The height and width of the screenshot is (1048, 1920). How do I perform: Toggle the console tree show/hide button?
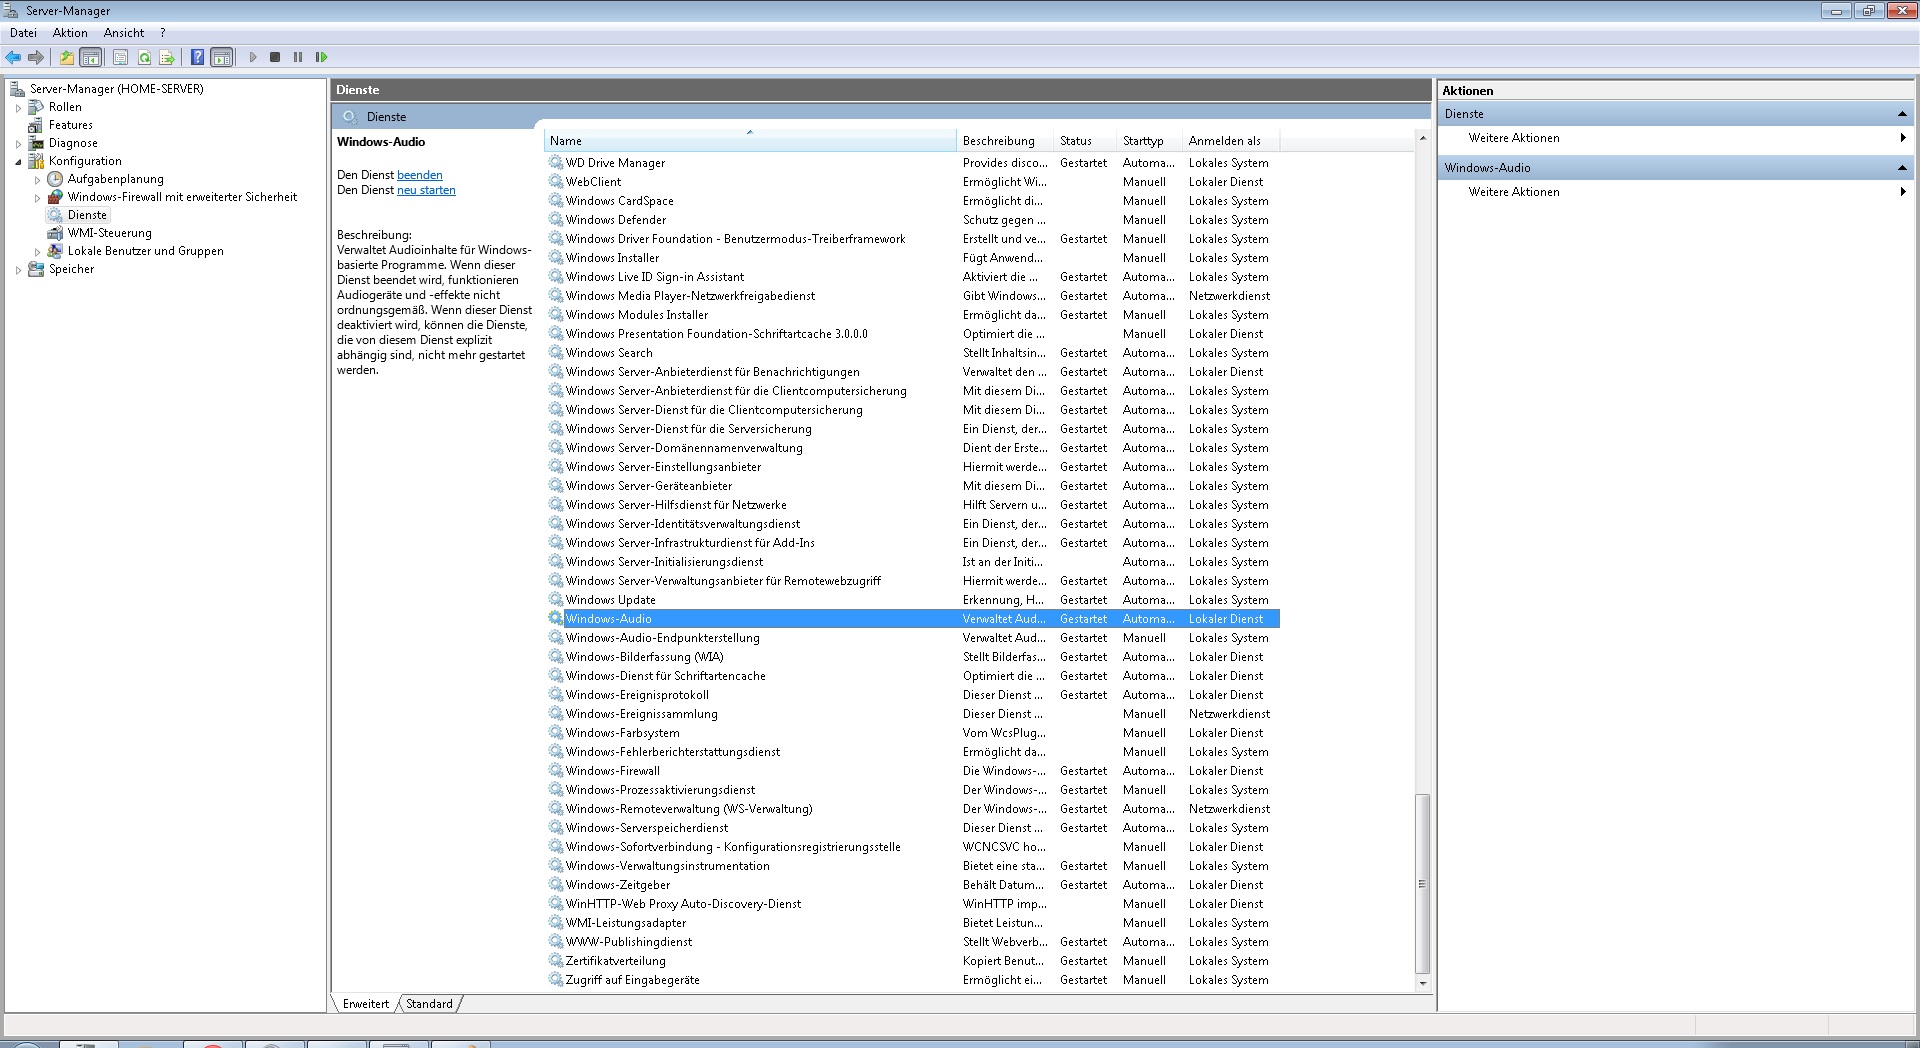click(x=90, y=57)
